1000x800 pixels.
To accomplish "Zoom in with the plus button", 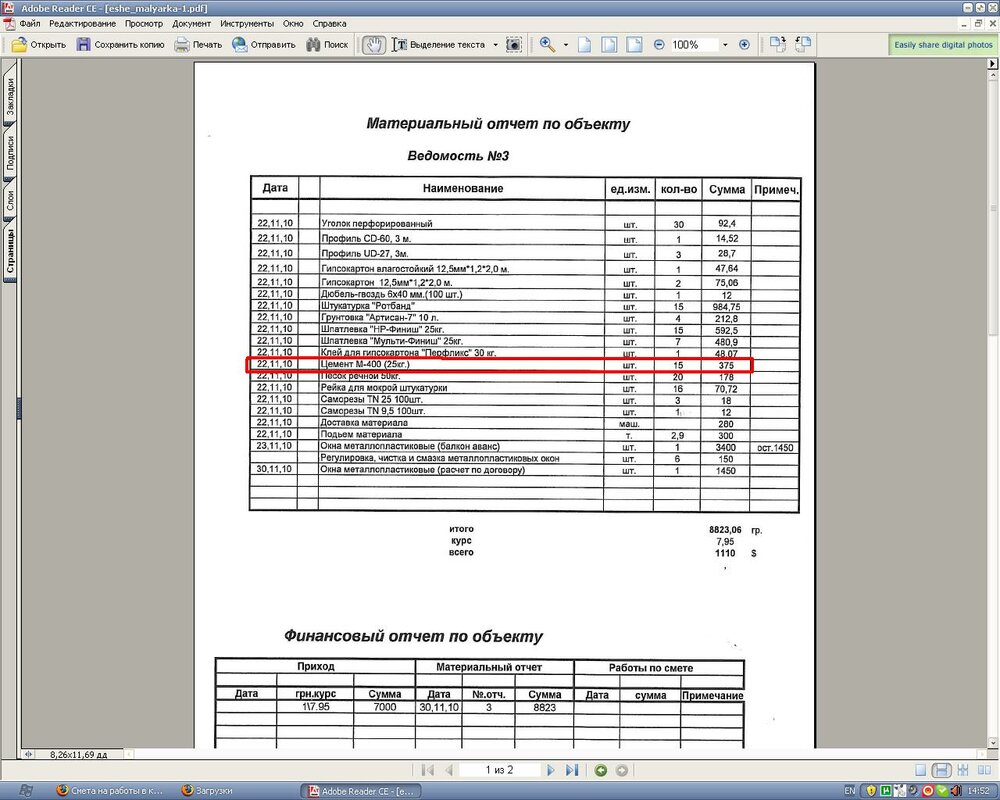I will pos(744,45).
